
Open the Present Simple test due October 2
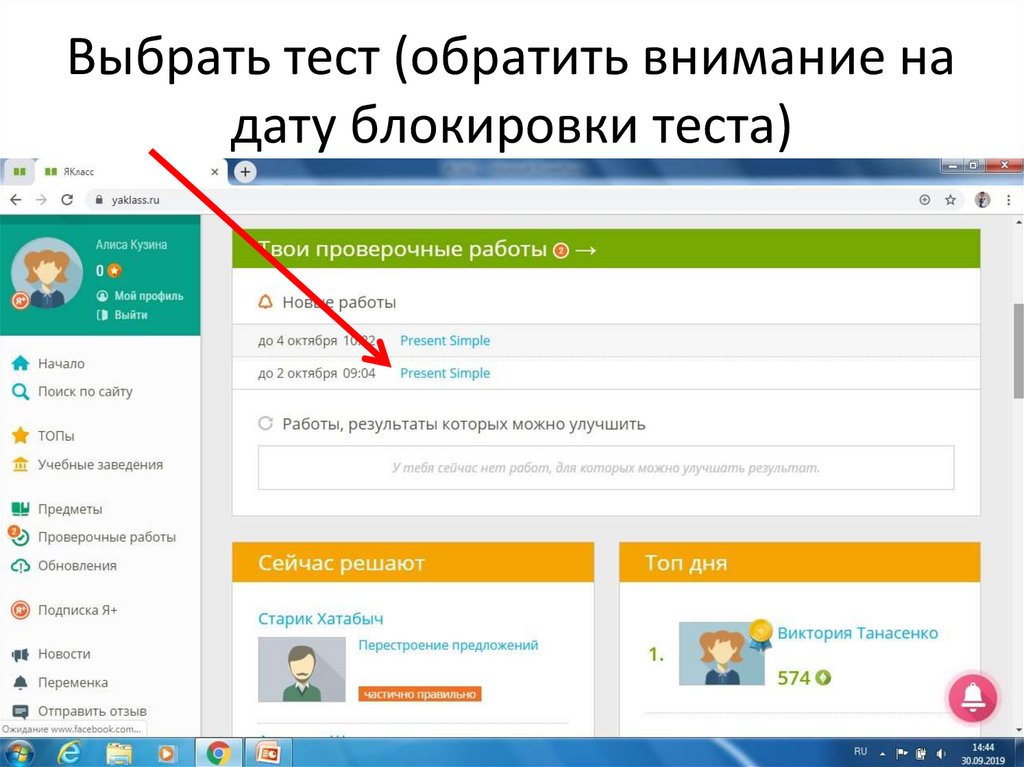tap(445, 372)
